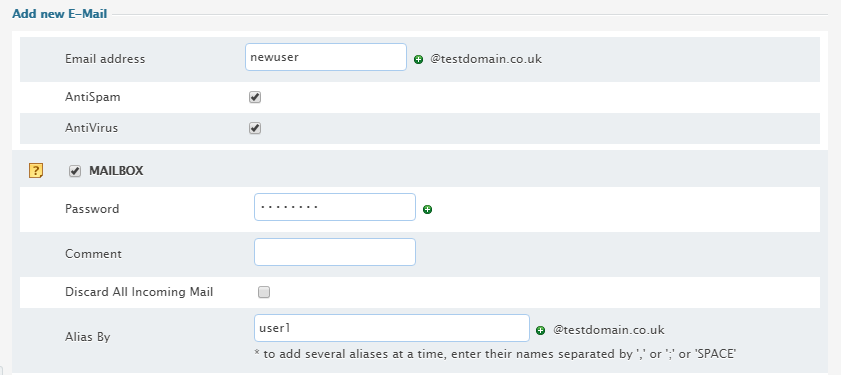Toggle the MAILBOX checkbox

point(75,172)
